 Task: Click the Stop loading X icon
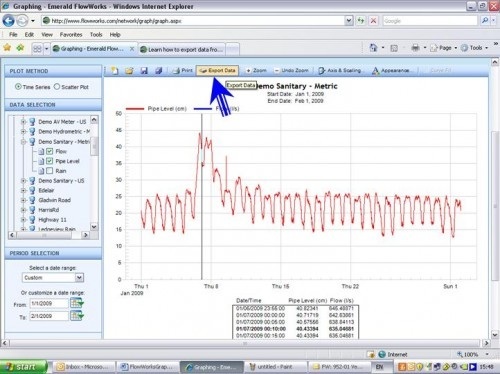(x=373, y=21)
